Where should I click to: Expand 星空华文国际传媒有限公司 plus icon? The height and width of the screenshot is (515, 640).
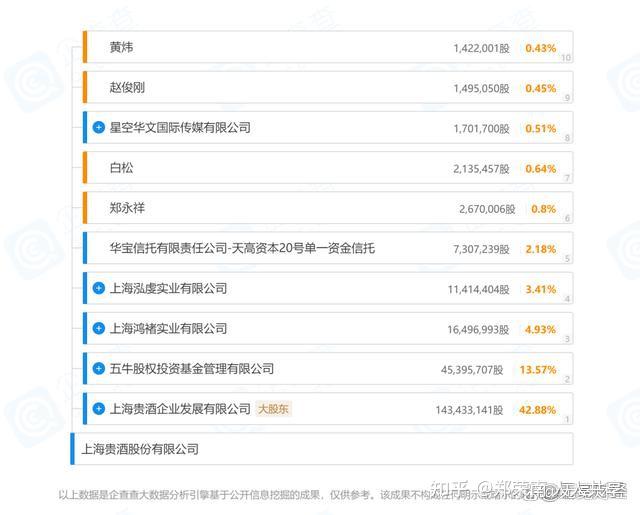[98, 127]
